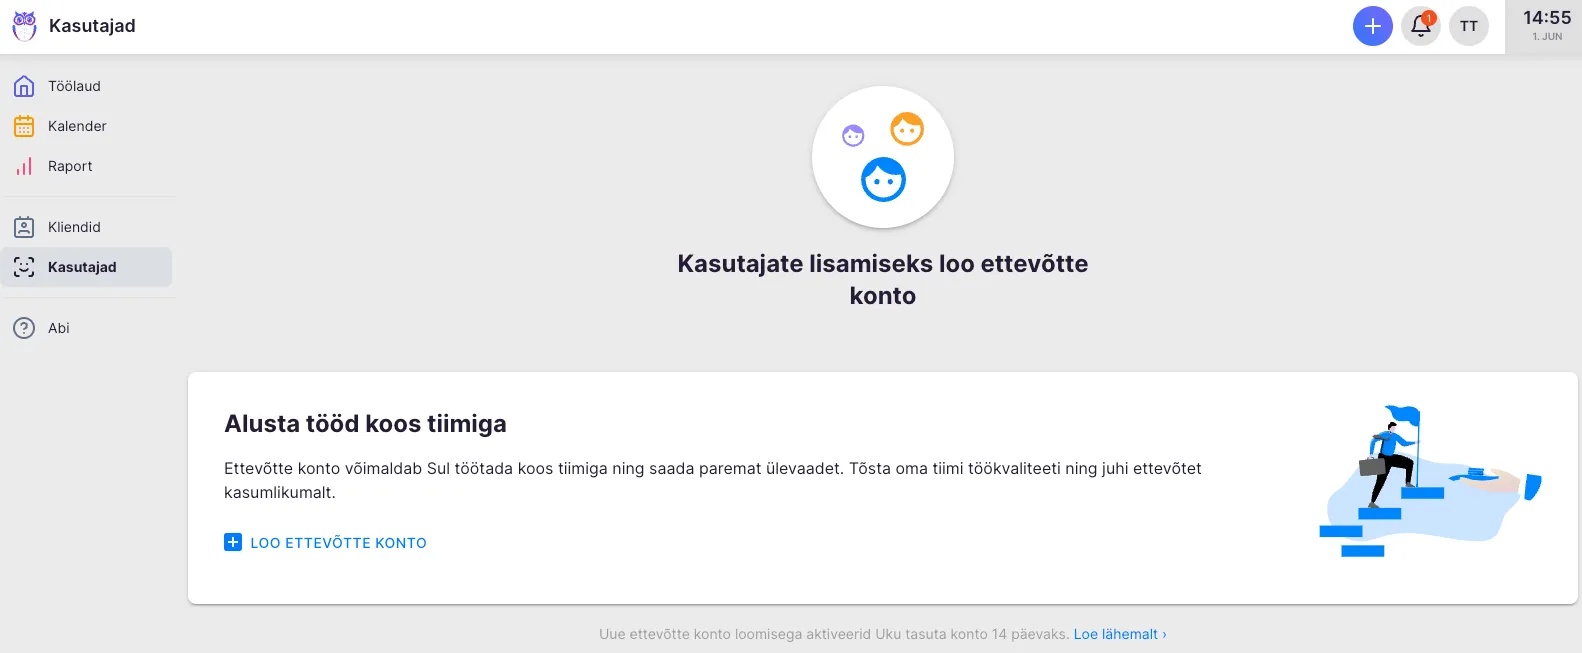Click the plus icon beside Loo ettevõtte konto

point(233,543)
